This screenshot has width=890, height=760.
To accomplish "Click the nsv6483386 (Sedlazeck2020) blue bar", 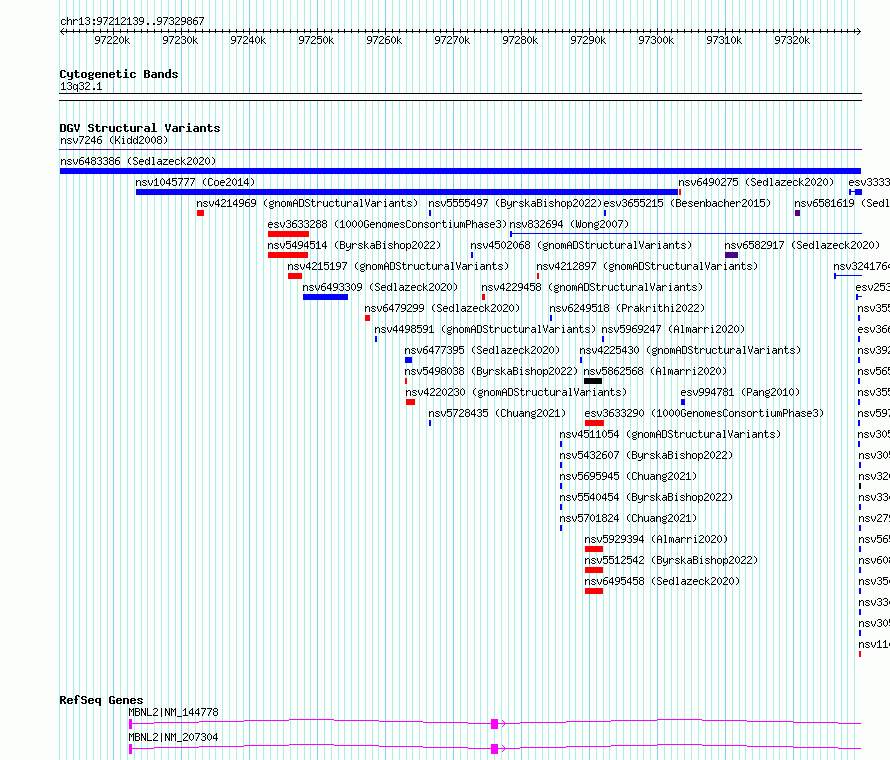I will 460,171.
